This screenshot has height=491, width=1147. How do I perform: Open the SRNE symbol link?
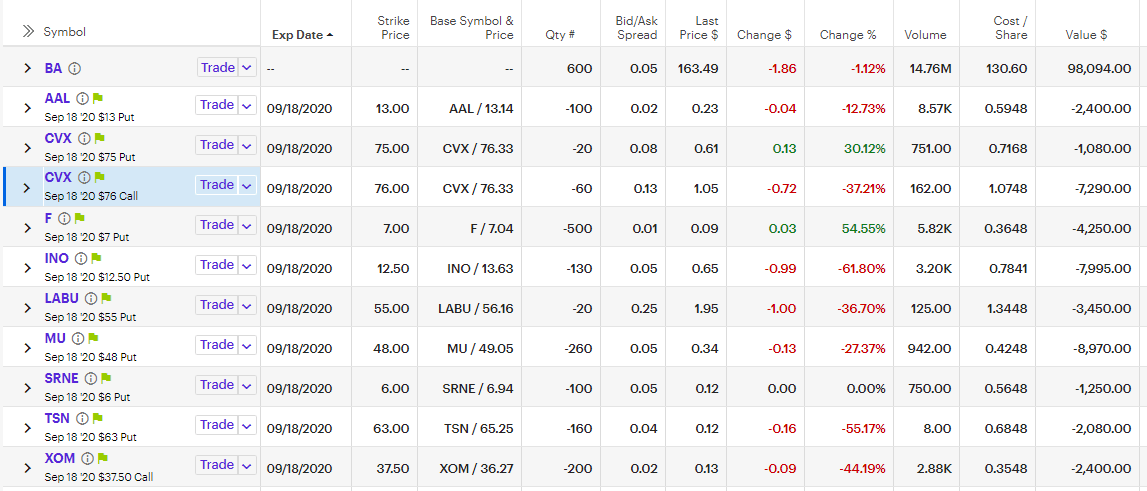(61, 378)
